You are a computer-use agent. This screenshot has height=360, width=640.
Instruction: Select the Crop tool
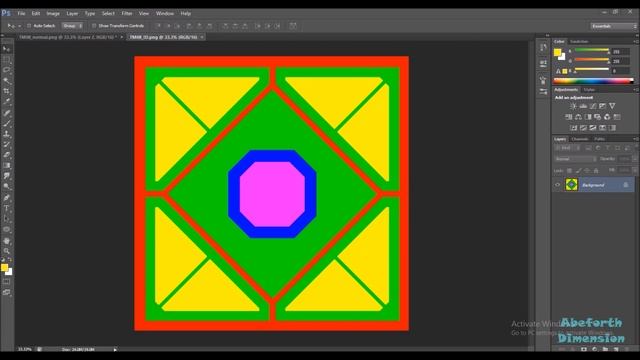pos(7,91)
